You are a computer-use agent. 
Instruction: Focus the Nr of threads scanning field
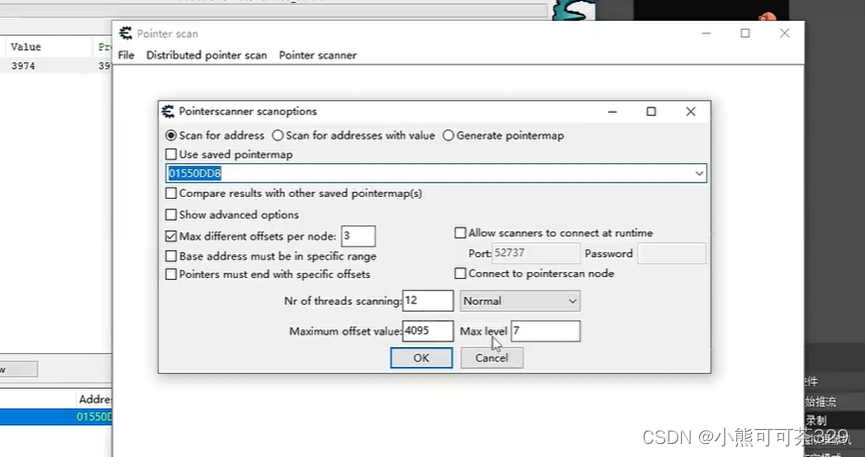pos(428,301)
